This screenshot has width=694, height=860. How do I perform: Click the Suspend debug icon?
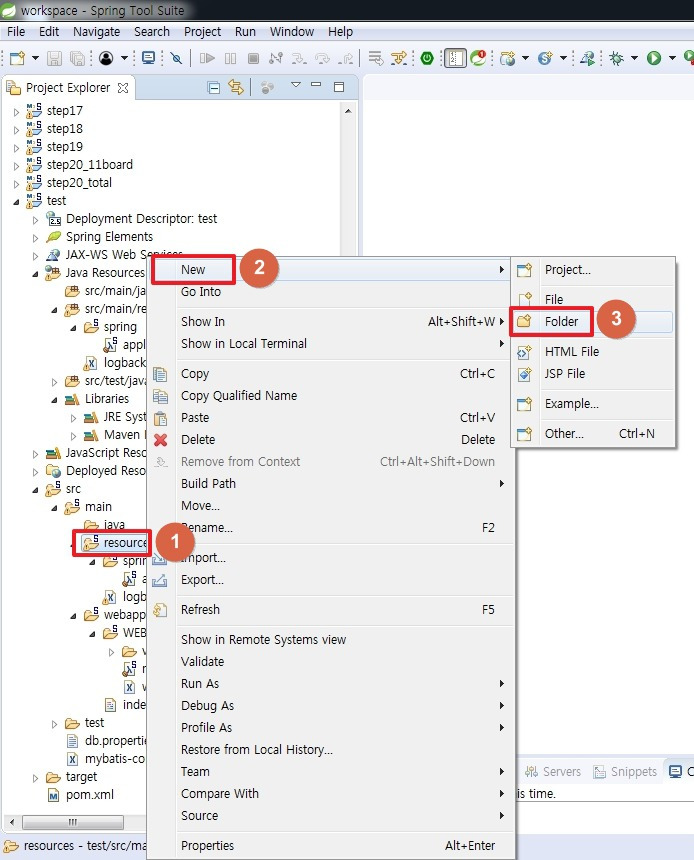click(230, 58)
